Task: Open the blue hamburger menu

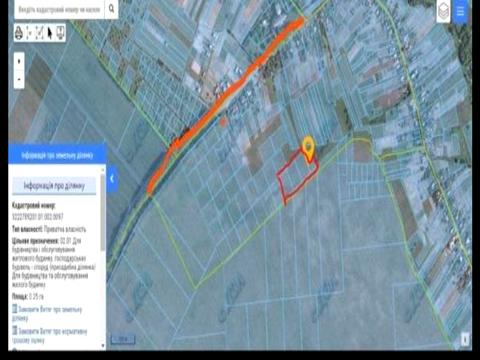Action: 461,11
